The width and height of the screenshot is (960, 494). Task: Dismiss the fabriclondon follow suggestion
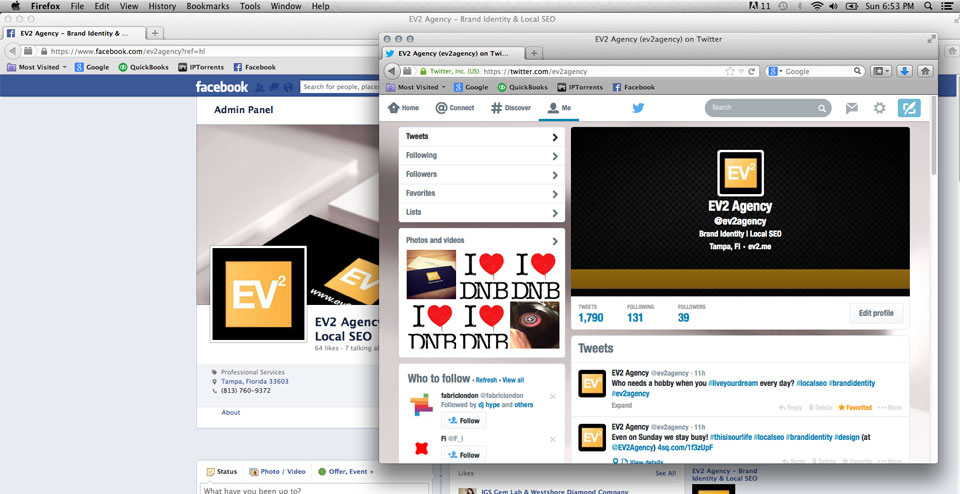pos(553,397)
